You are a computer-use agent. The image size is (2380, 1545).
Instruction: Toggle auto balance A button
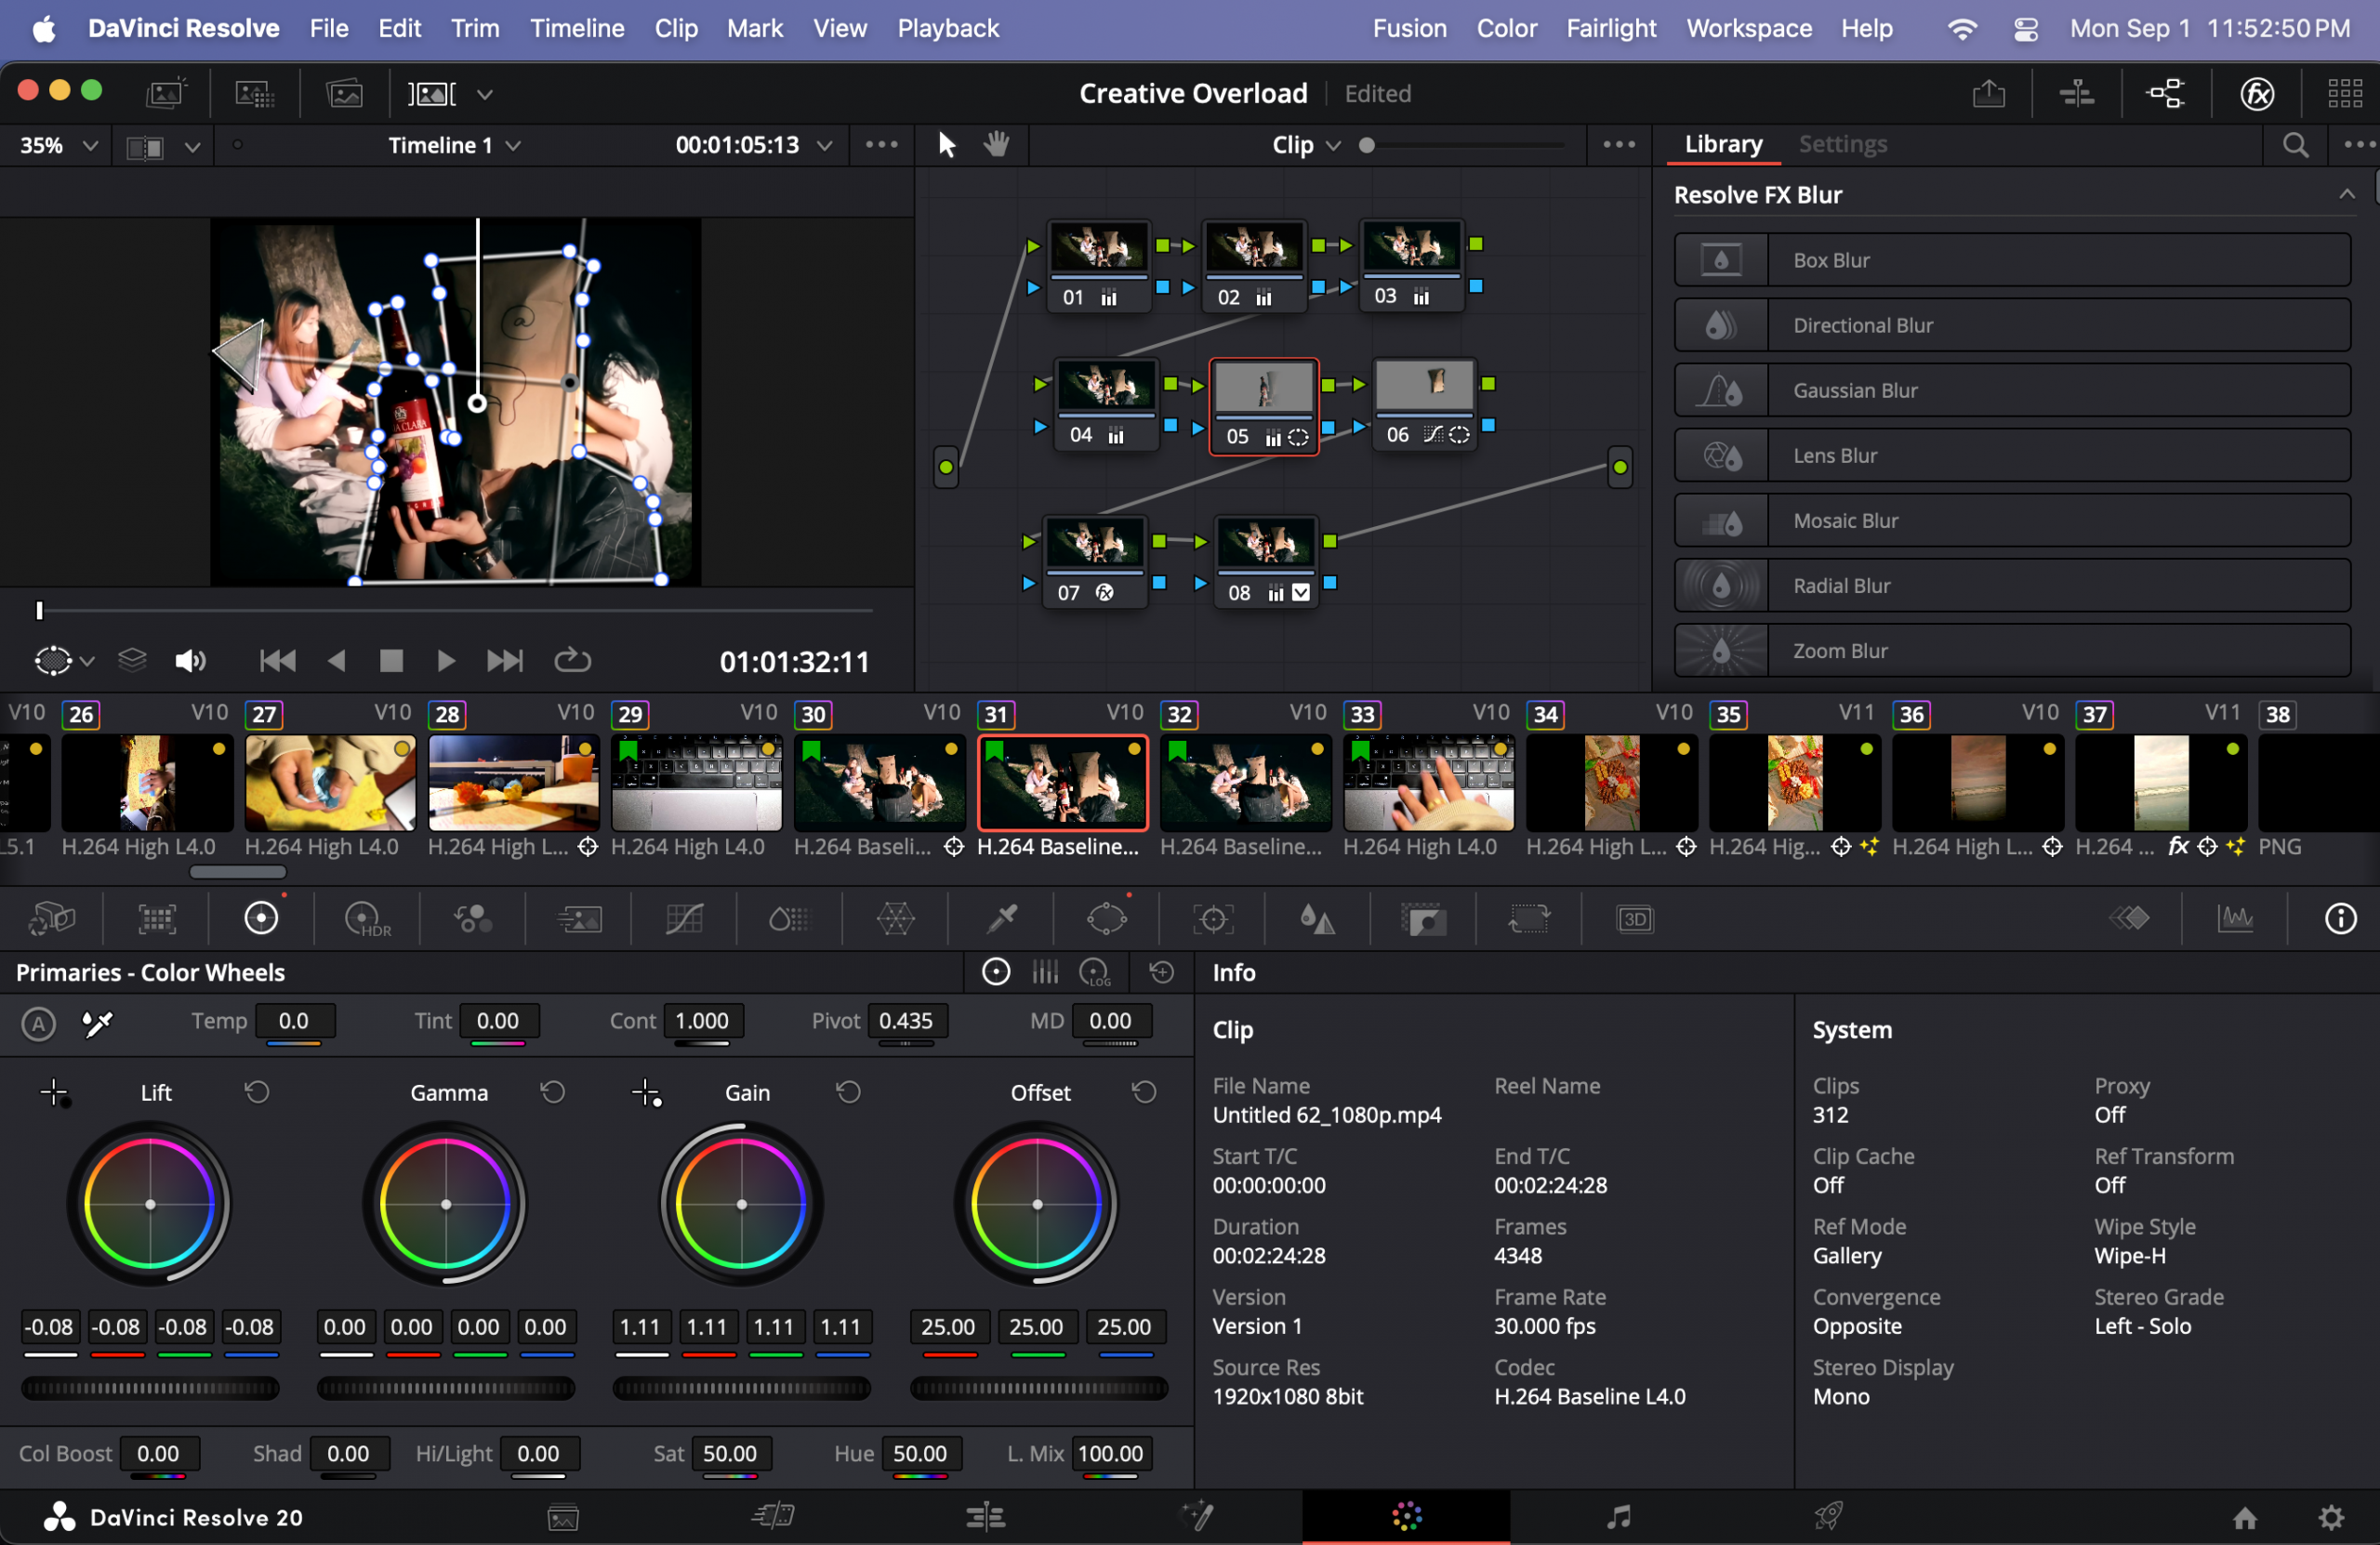click(38, 1023)
